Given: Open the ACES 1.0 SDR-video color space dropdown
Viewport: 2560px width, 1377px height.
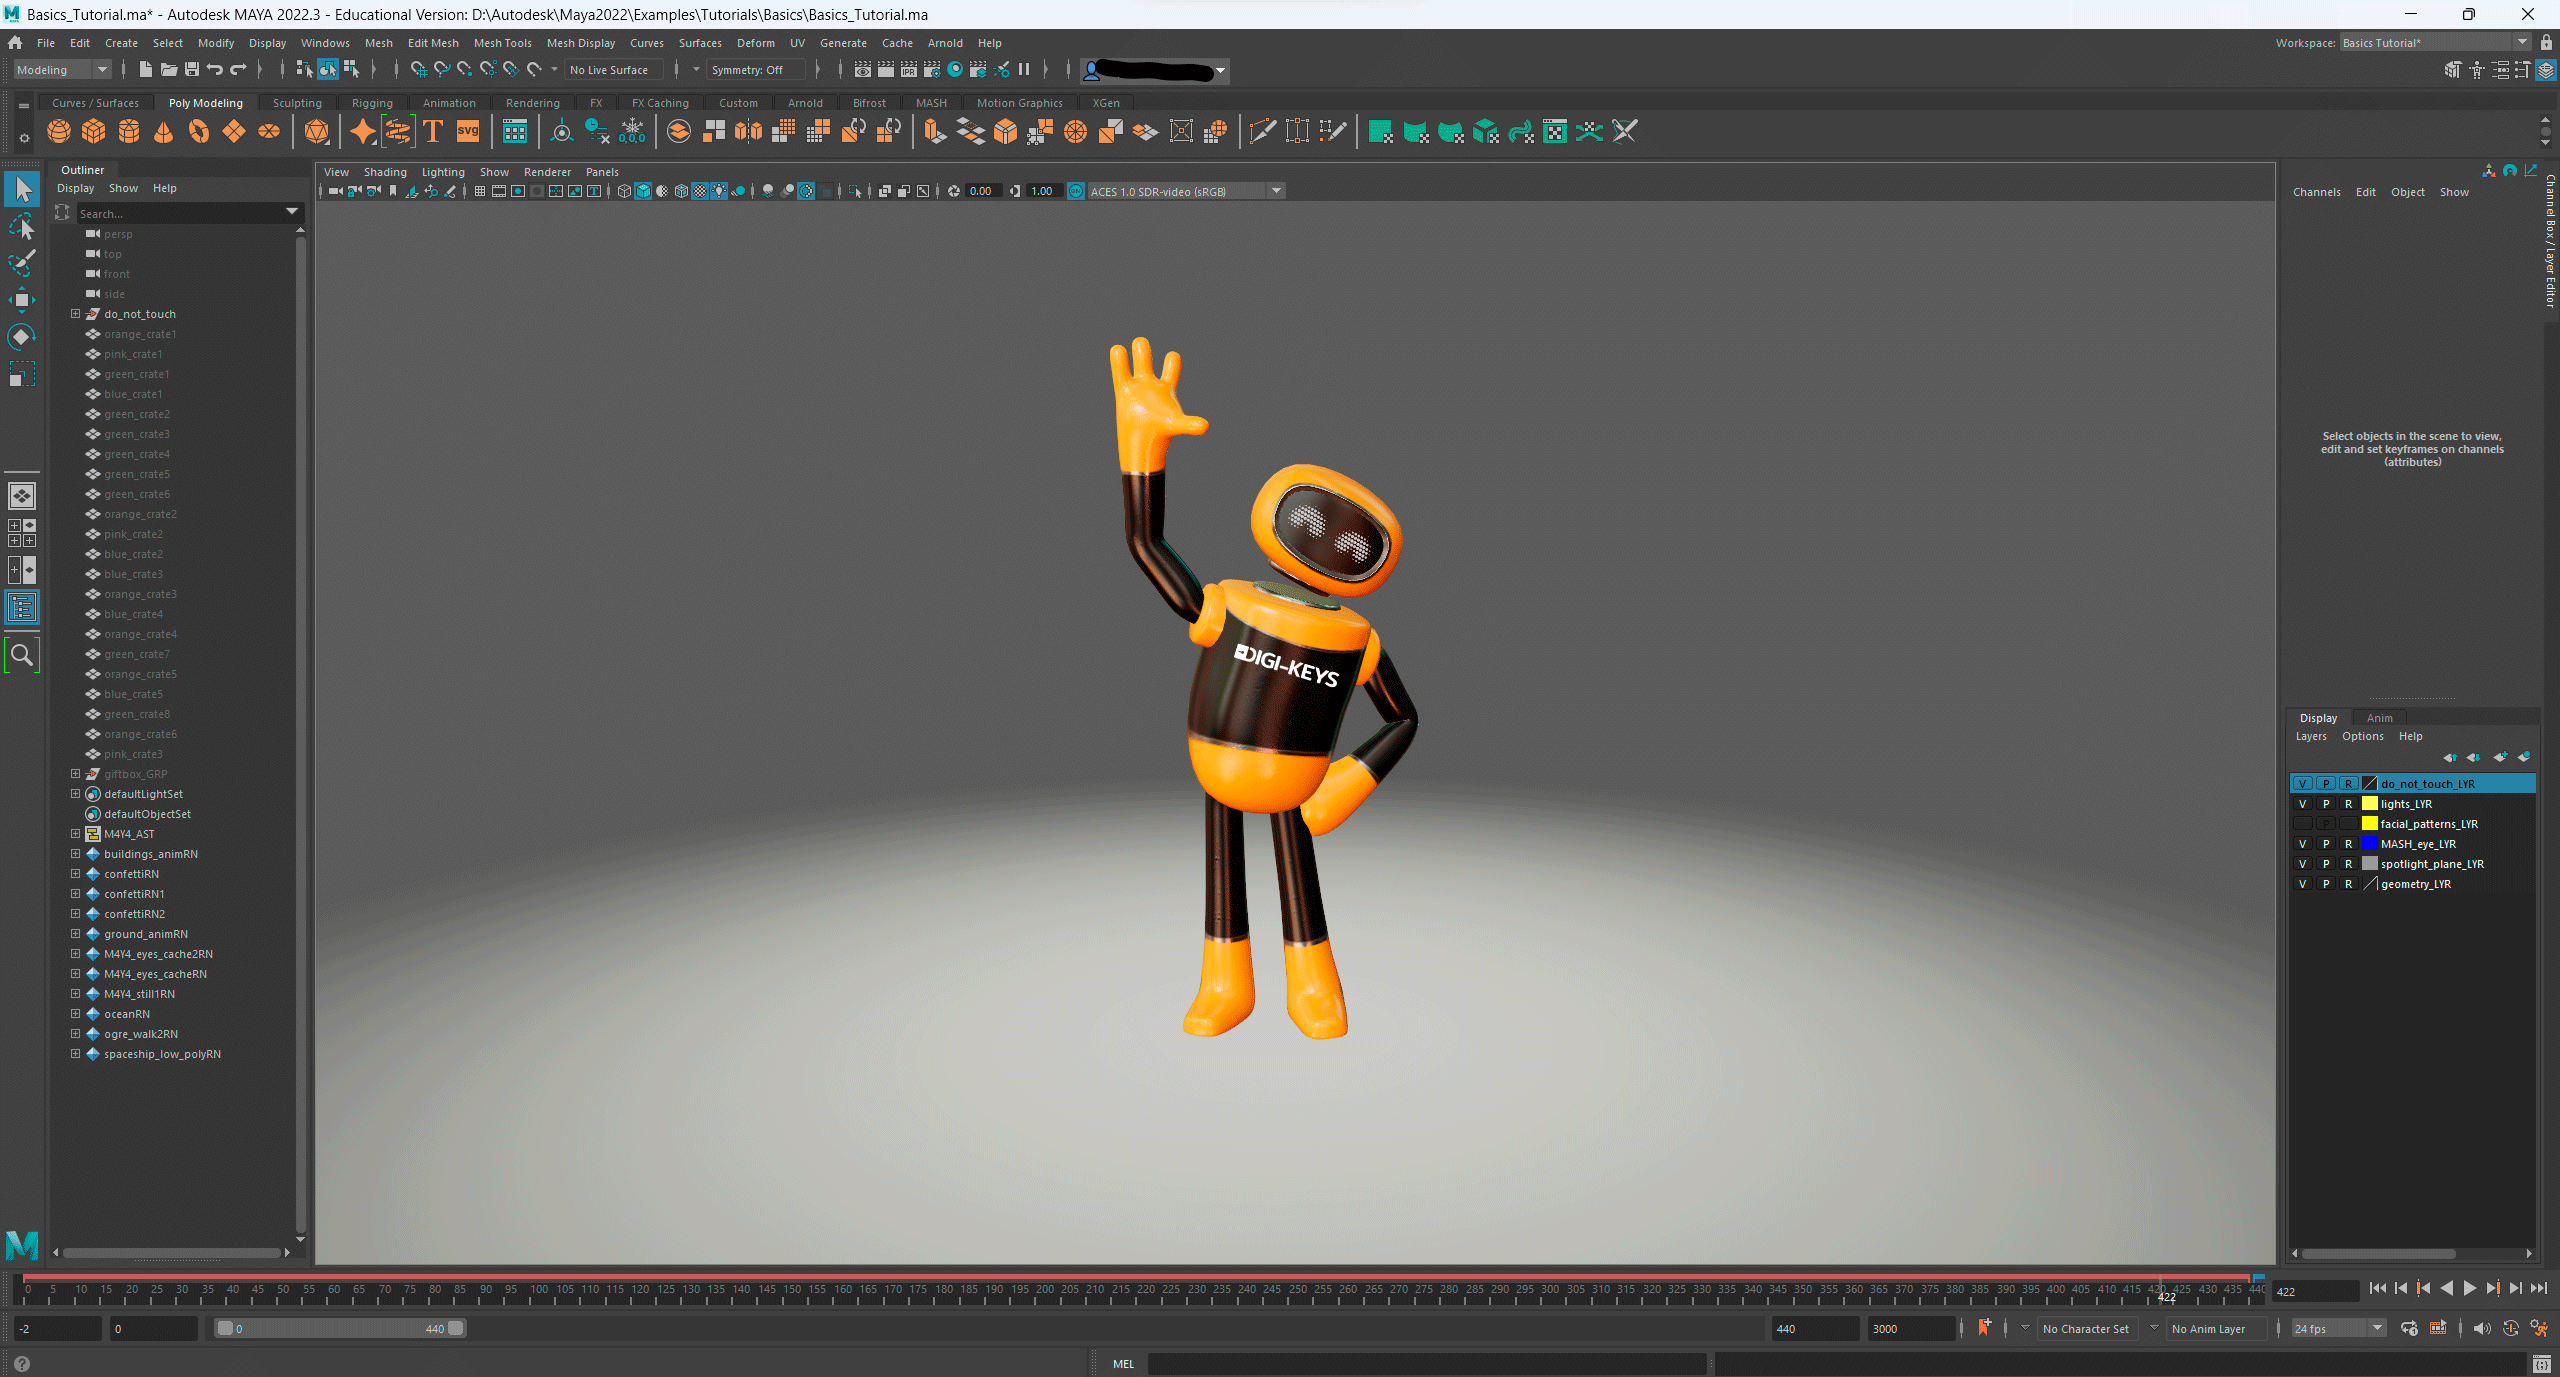Looking at the screenshot, I should (1277, 191).
